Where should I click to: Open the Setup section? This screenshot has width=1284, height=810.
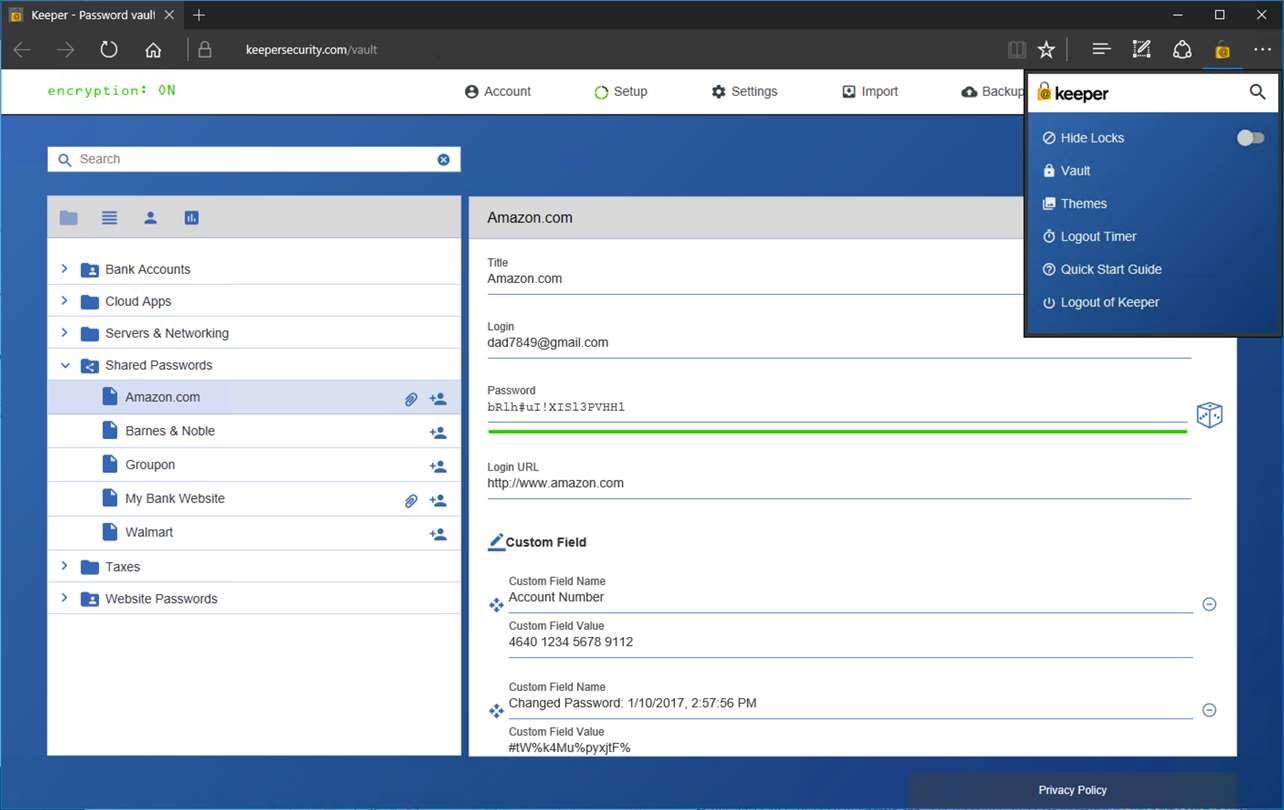pos(621,92)
